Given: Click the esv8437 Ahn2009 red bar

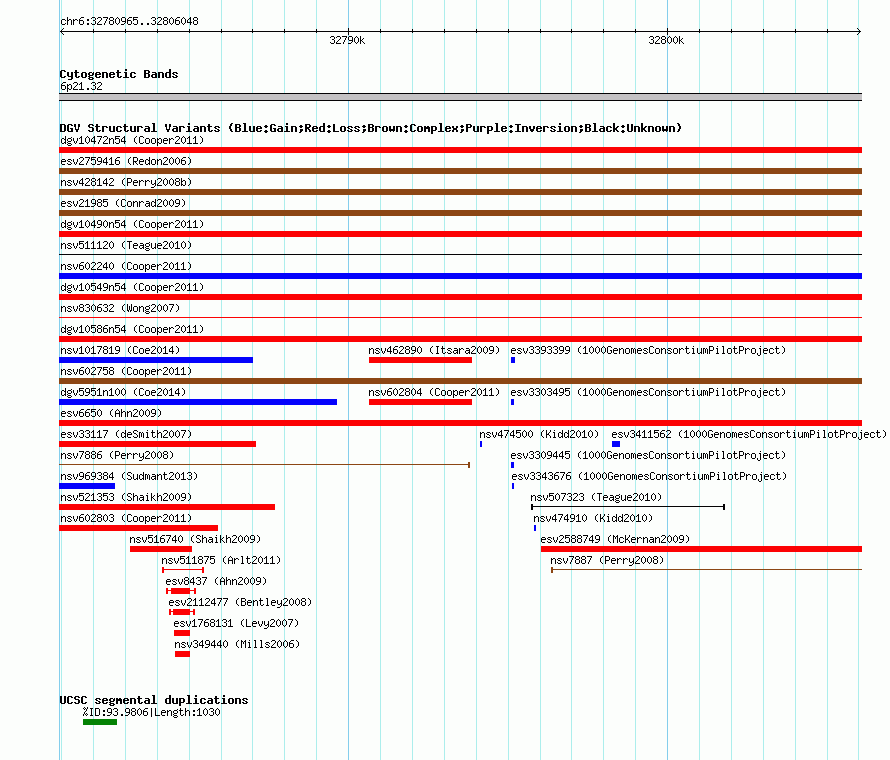Looking at the screenshot, I should pos(181,591).
